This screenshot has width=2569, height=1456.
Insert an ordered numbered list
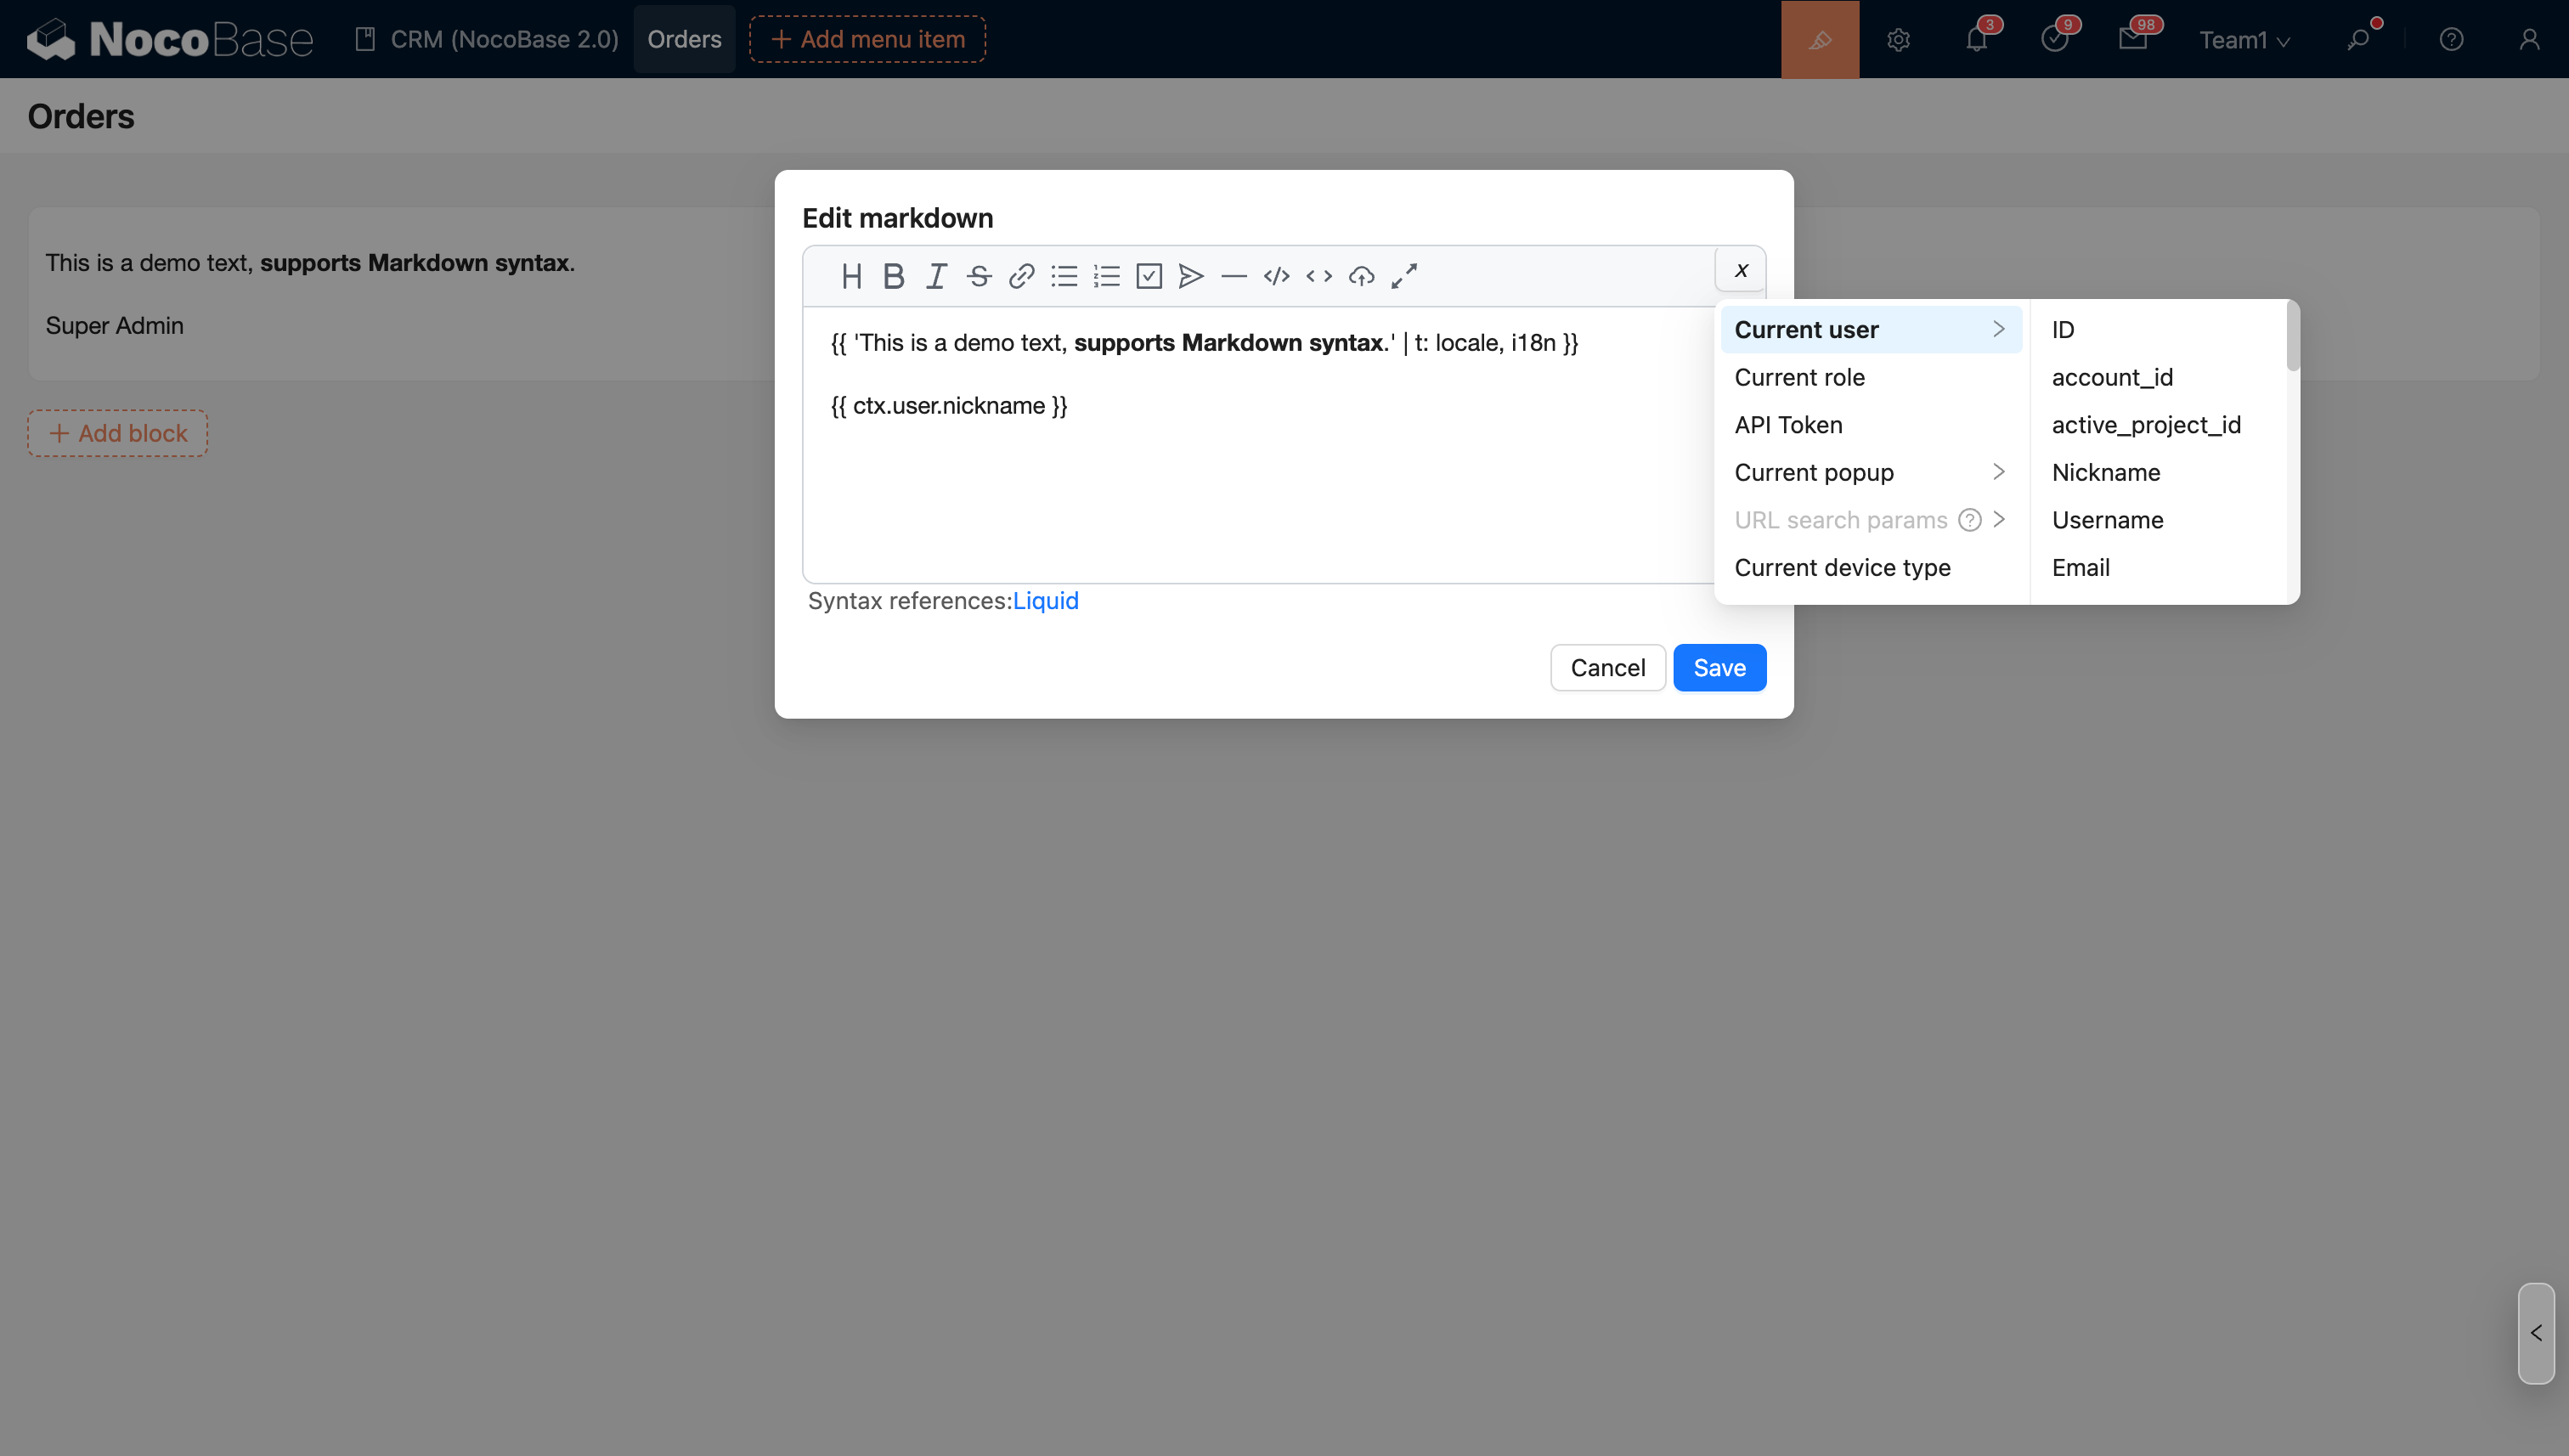click(x=1106, y=276)
